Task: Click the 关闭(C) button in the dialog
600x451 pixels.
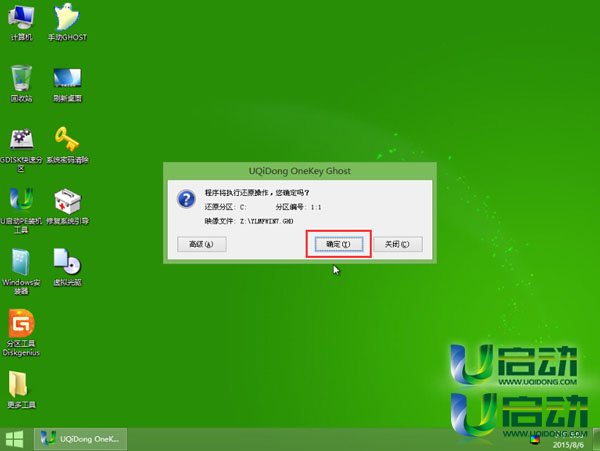Action: (398, 244)
